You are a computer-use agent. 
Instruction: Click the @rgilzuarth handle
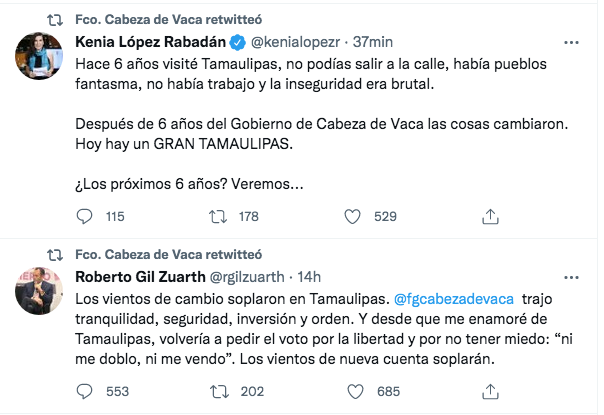tap(250, 277)
